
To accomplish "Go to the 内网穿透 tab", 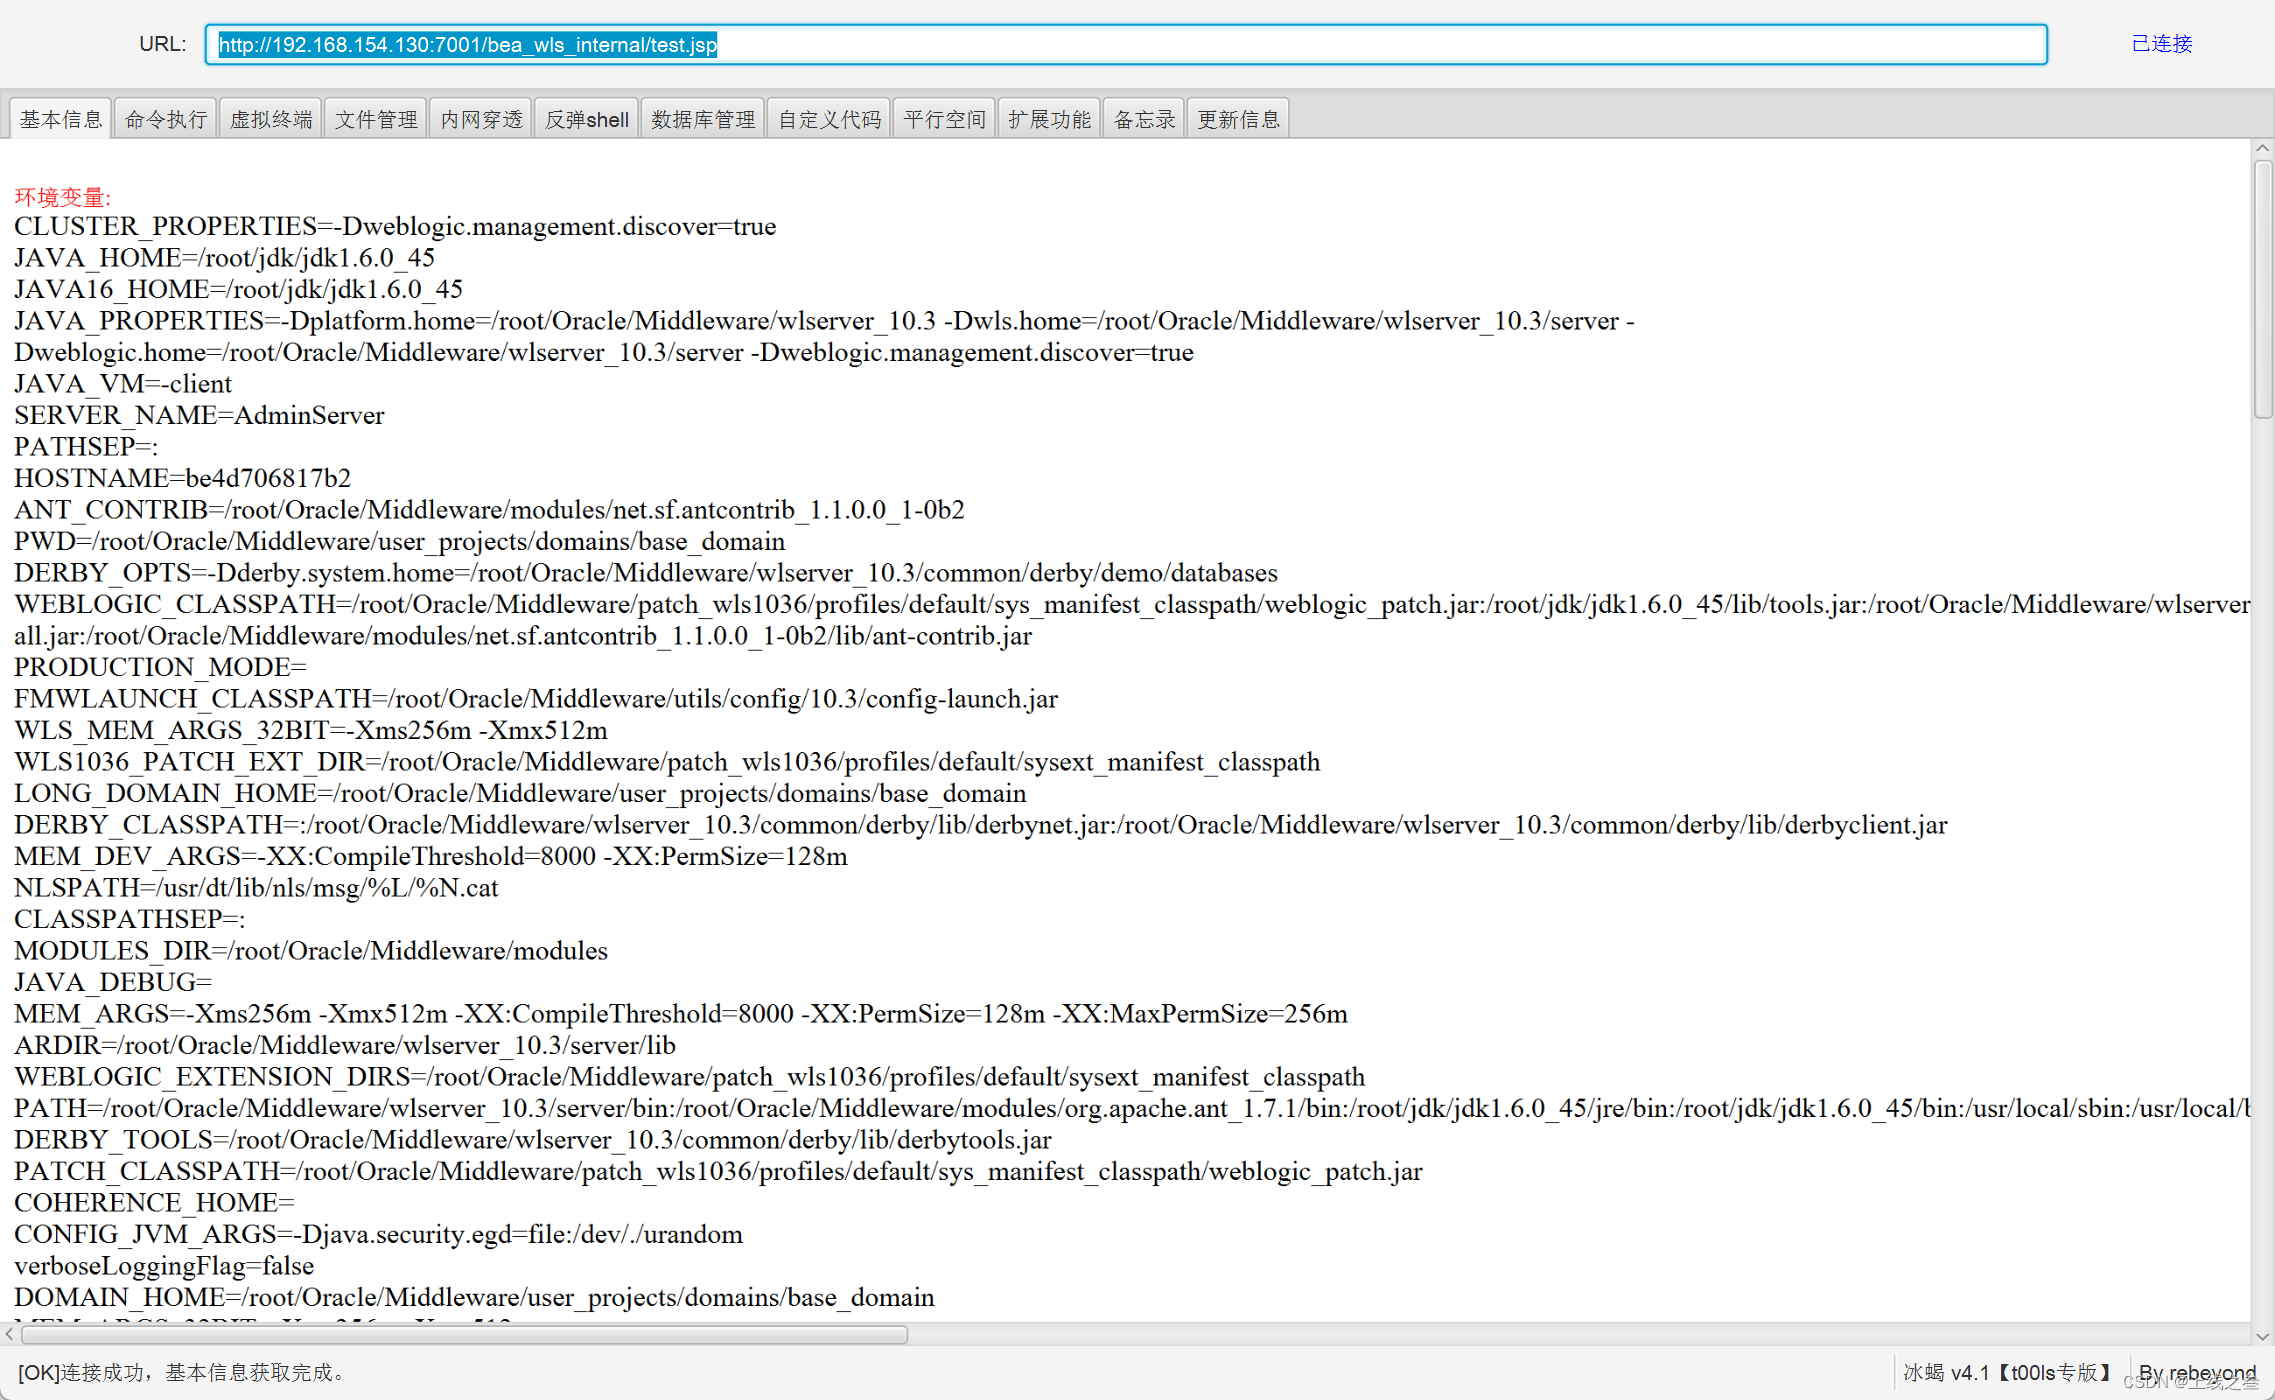I will [481, 120].
